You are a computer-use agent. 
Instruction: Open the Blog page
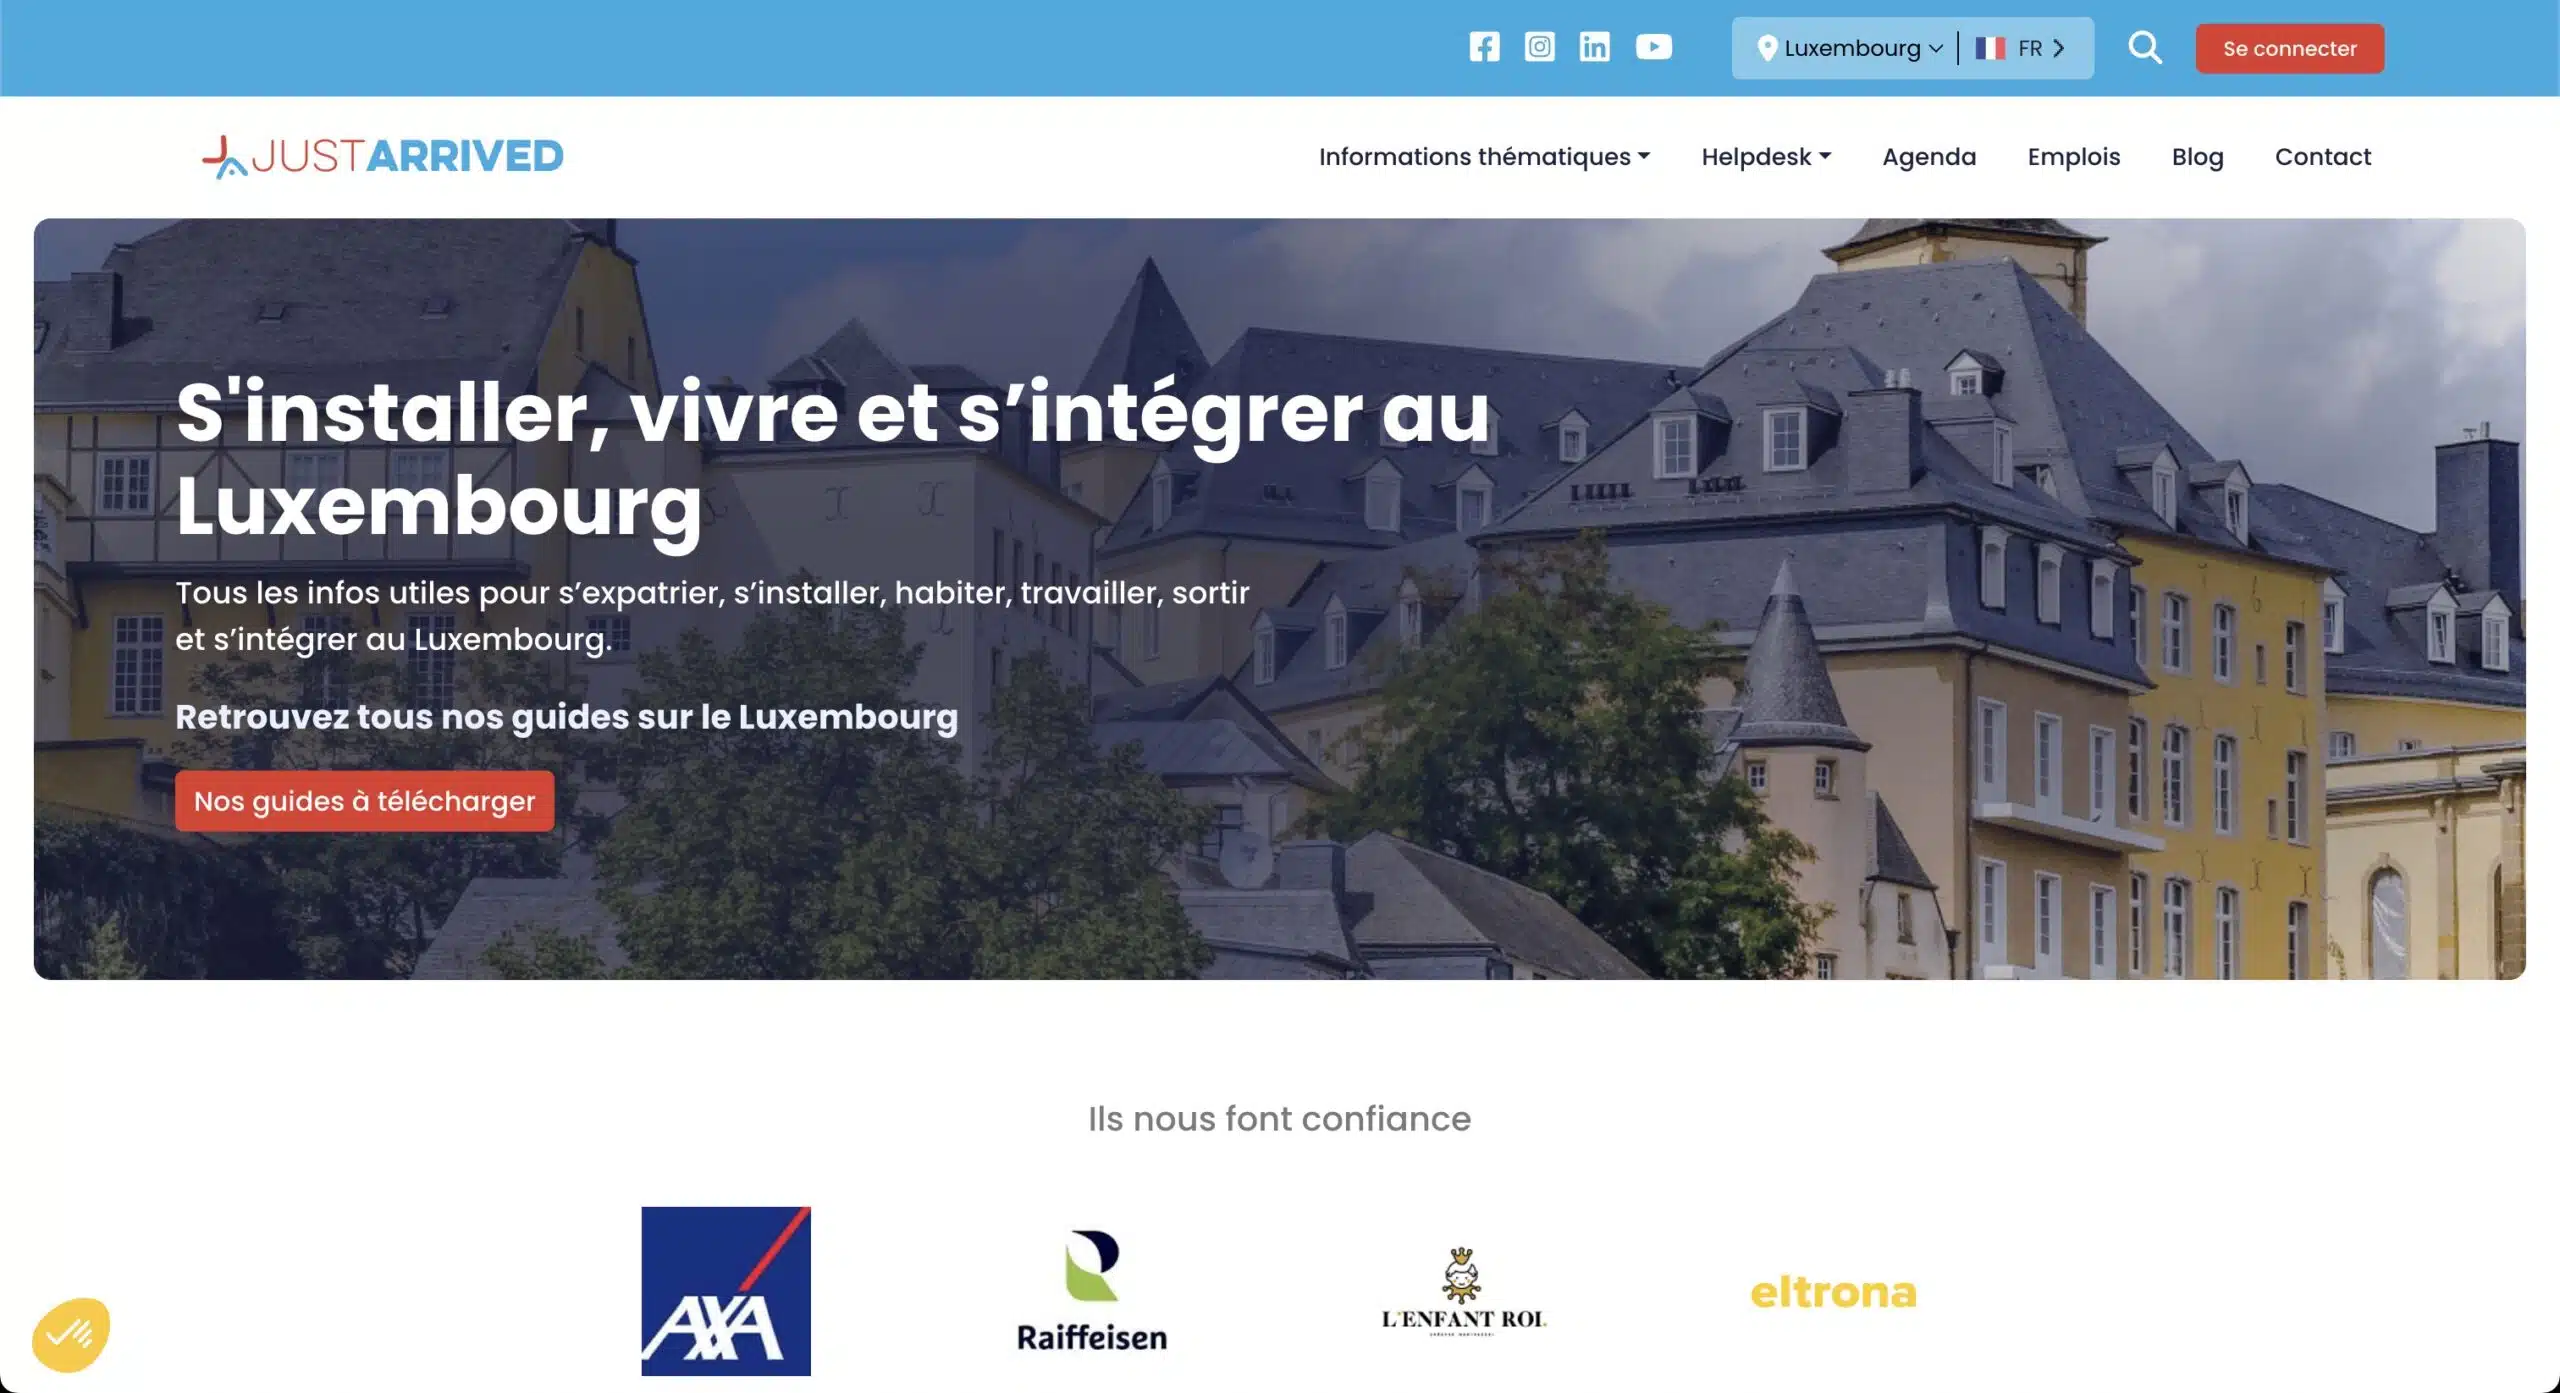click(x=2197, y=157)
